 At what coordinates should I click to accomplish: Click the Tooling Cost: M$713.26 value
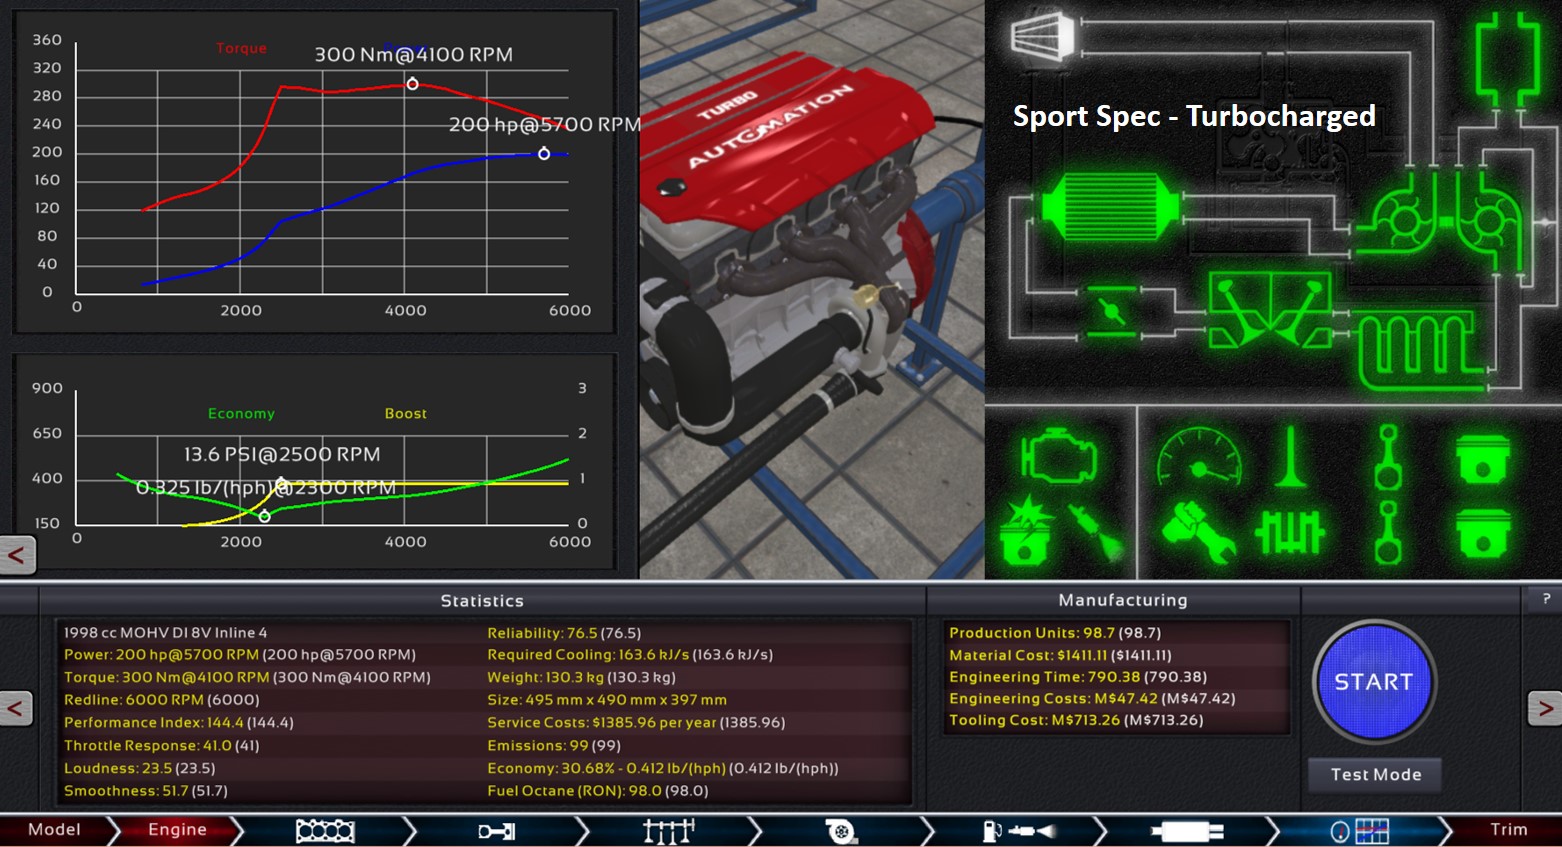pyautogui.click(x=1076, y=720)
